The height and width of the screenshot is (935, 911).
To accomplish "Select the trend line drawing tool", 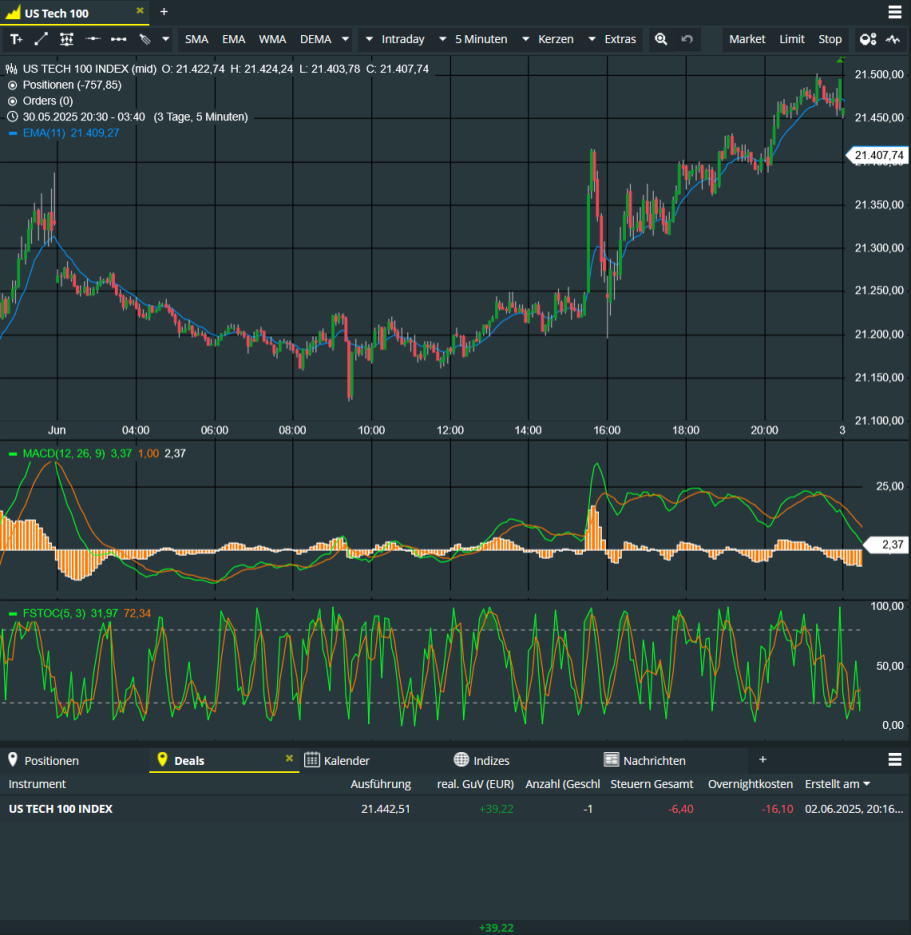I will click(41, 39).
